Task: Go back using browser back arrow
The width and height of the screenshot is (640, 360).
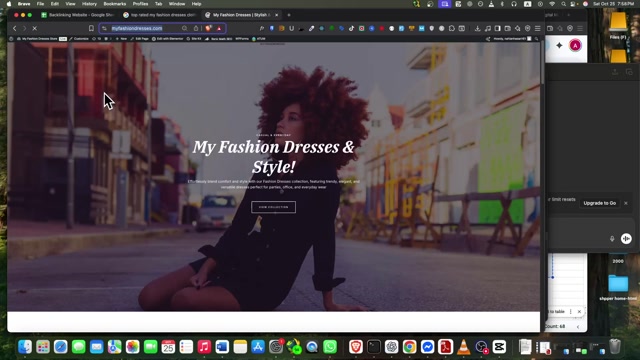Action: [x=15, y=28]
